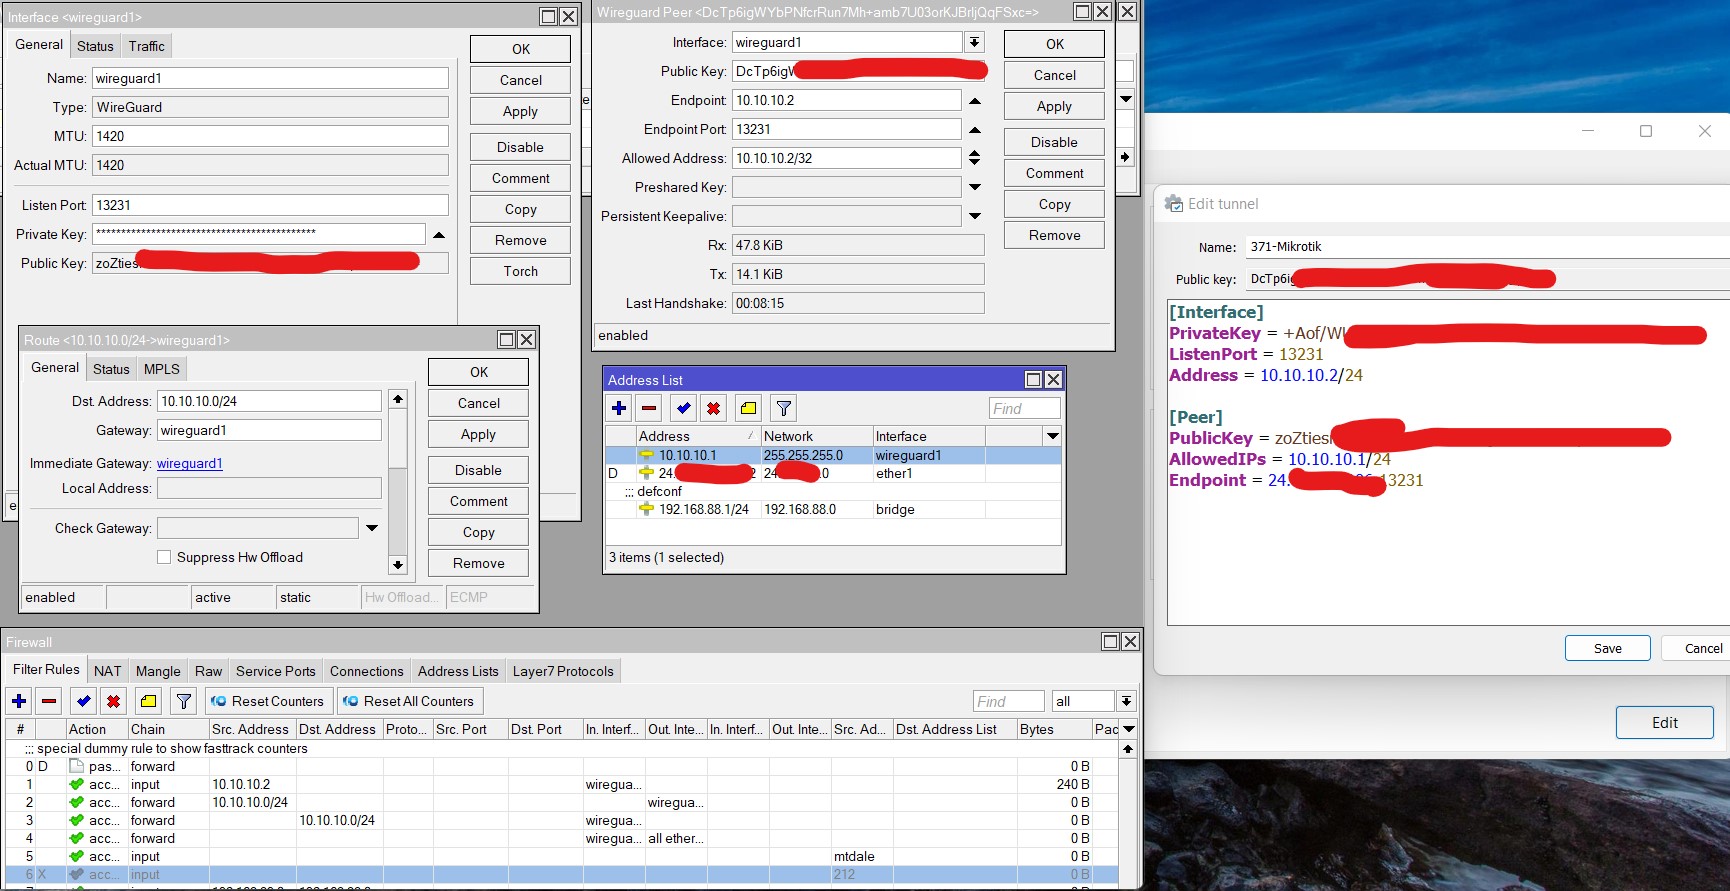This screenshot has width=1730, height=891.
Task: Click the remove (minus) icon in Address List
Action: [649, 408]
